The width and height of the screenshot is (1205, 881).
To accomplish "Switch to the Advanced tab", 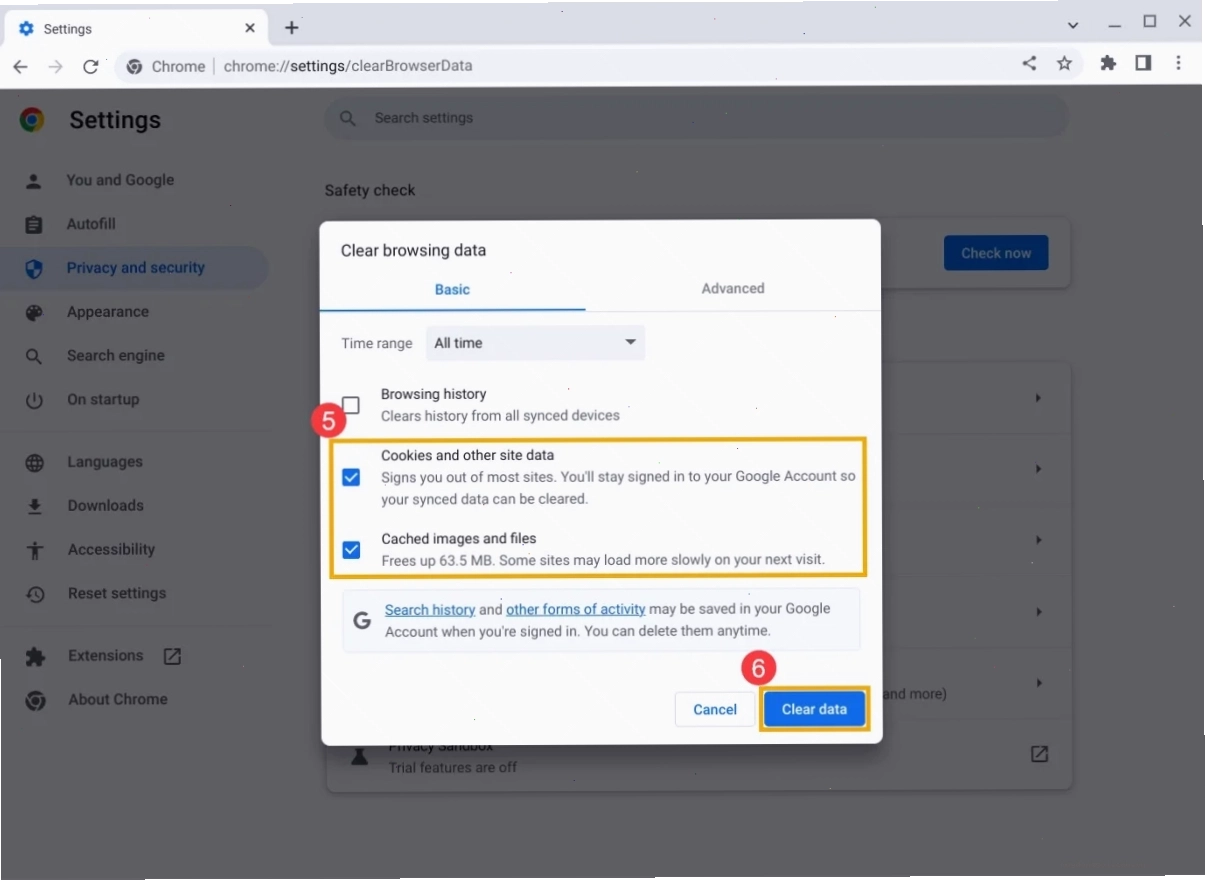I will tap(732, 288).
